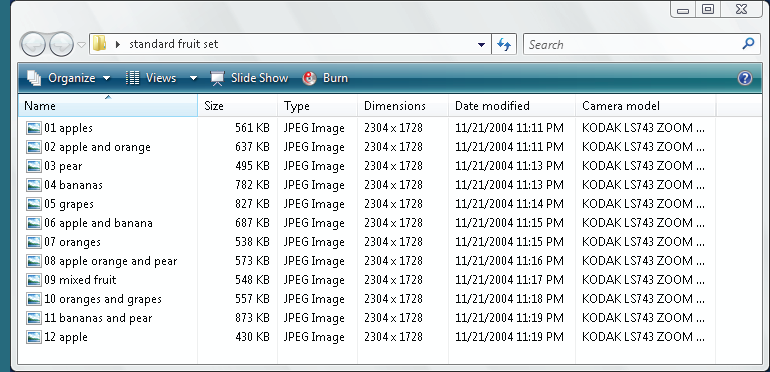Image resolution: width=770 pixels, height=372 pixels.
Task: Sort by the Size column header
Action: point(238,106)
